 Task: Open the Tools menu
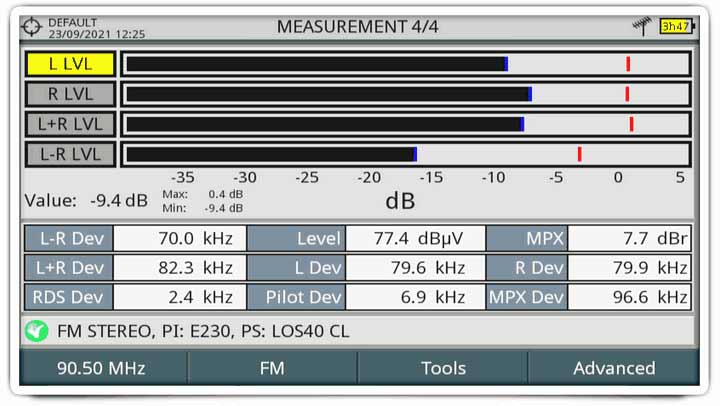pyautogui.click(x=443, y=368)
